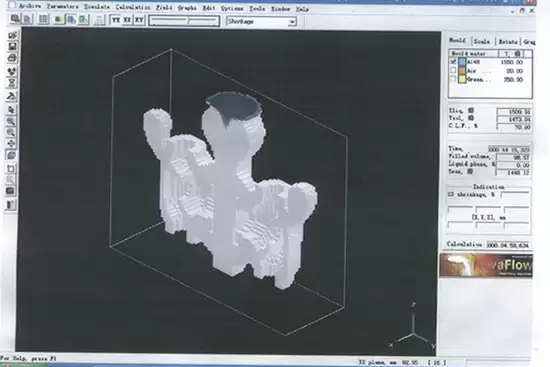Click the zoom magnifier tool in left toolbar
This screenshot has width=550, height=367.
11,122
